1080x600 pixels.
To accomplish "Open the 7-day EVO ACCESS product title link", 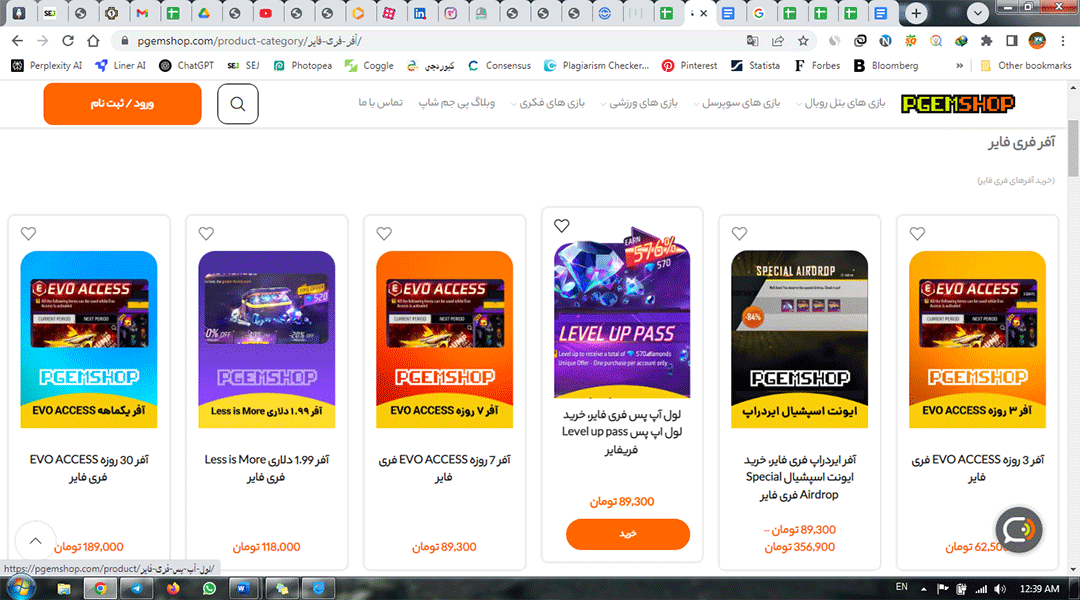I will 444,468.
